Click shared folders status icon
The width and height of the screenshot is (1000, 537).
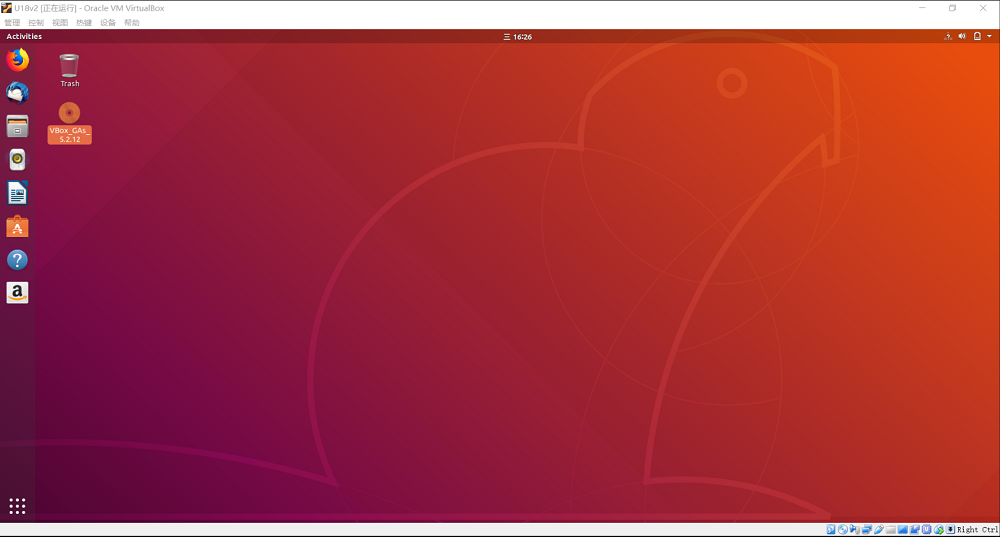pos(890,529)
